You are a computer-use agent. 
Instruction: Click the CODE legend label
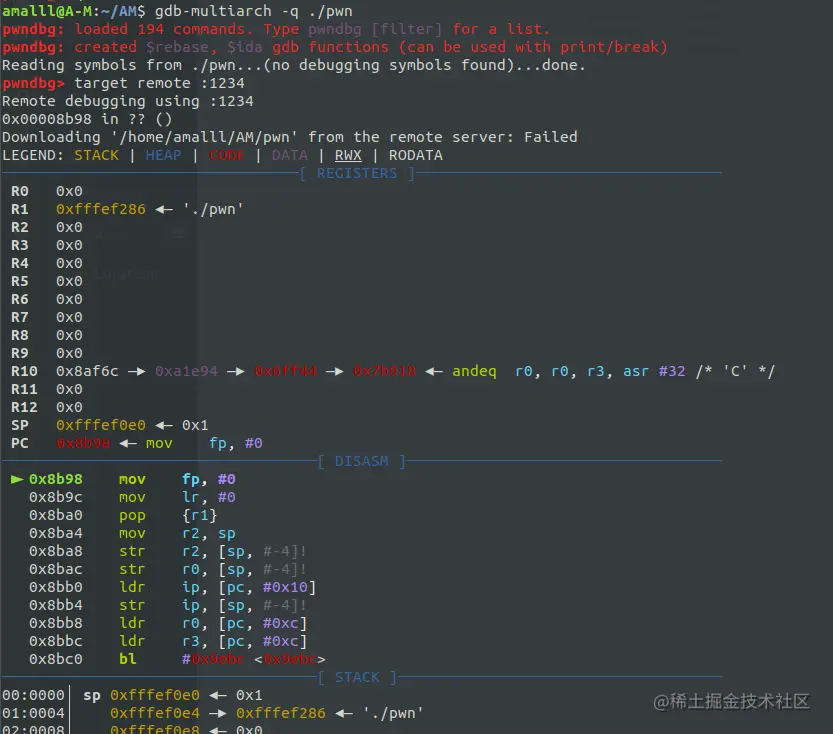click(x=226, y=155)
